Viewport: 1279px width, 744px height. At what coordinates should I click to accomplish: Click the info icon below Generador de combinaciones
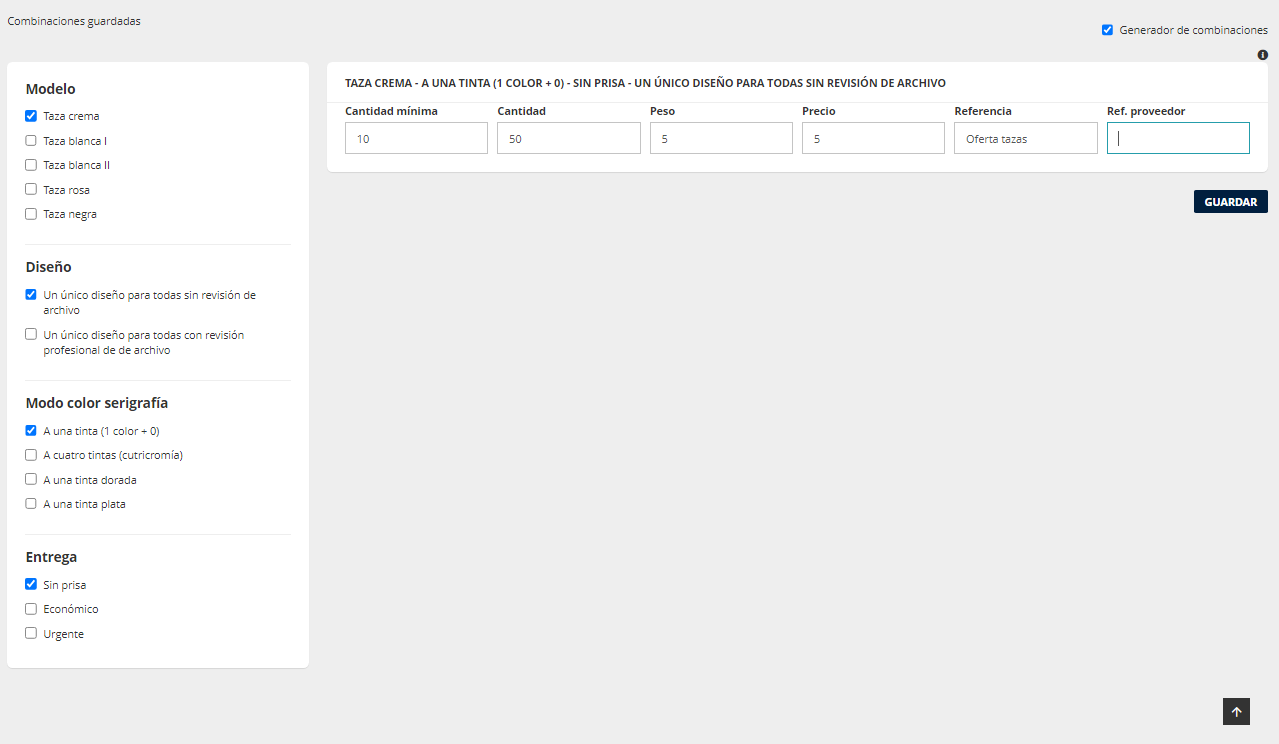[1263, 55]
